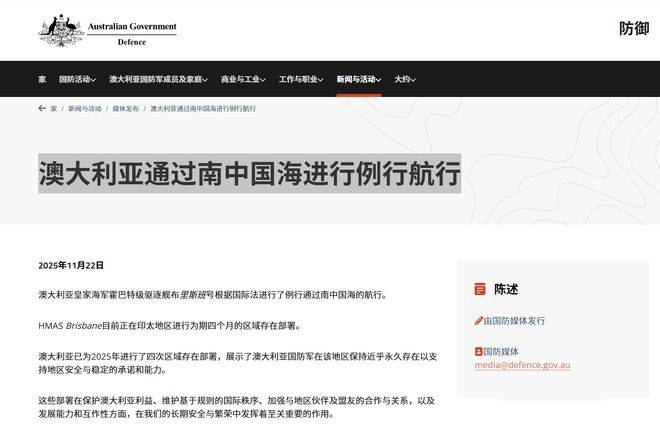Go to 家 in the main navigation bar
Screen dimensions: 660x432
pyautogui.click(x=42, y=79)
